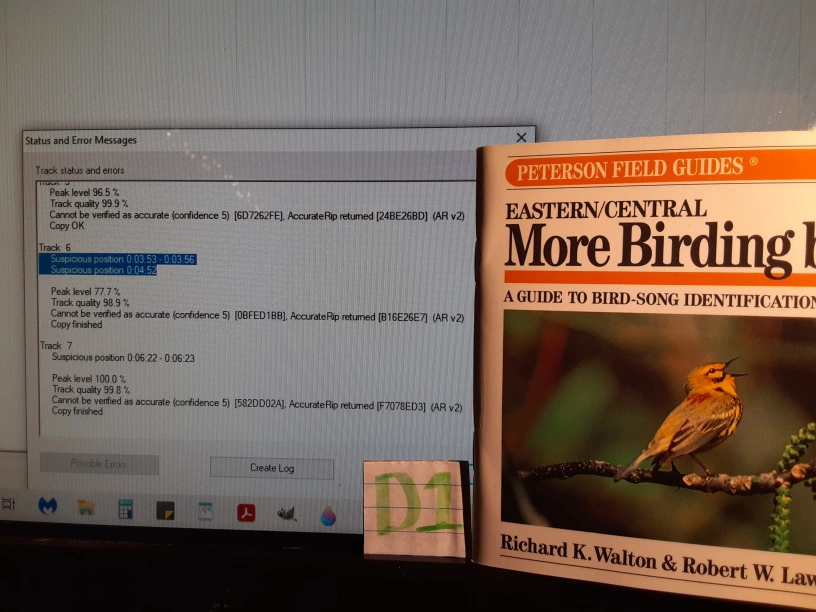Viewport: 816px width, 612px height.
Task: Open Adobe Acrobat from the taskbar
Action: [246, 513]
